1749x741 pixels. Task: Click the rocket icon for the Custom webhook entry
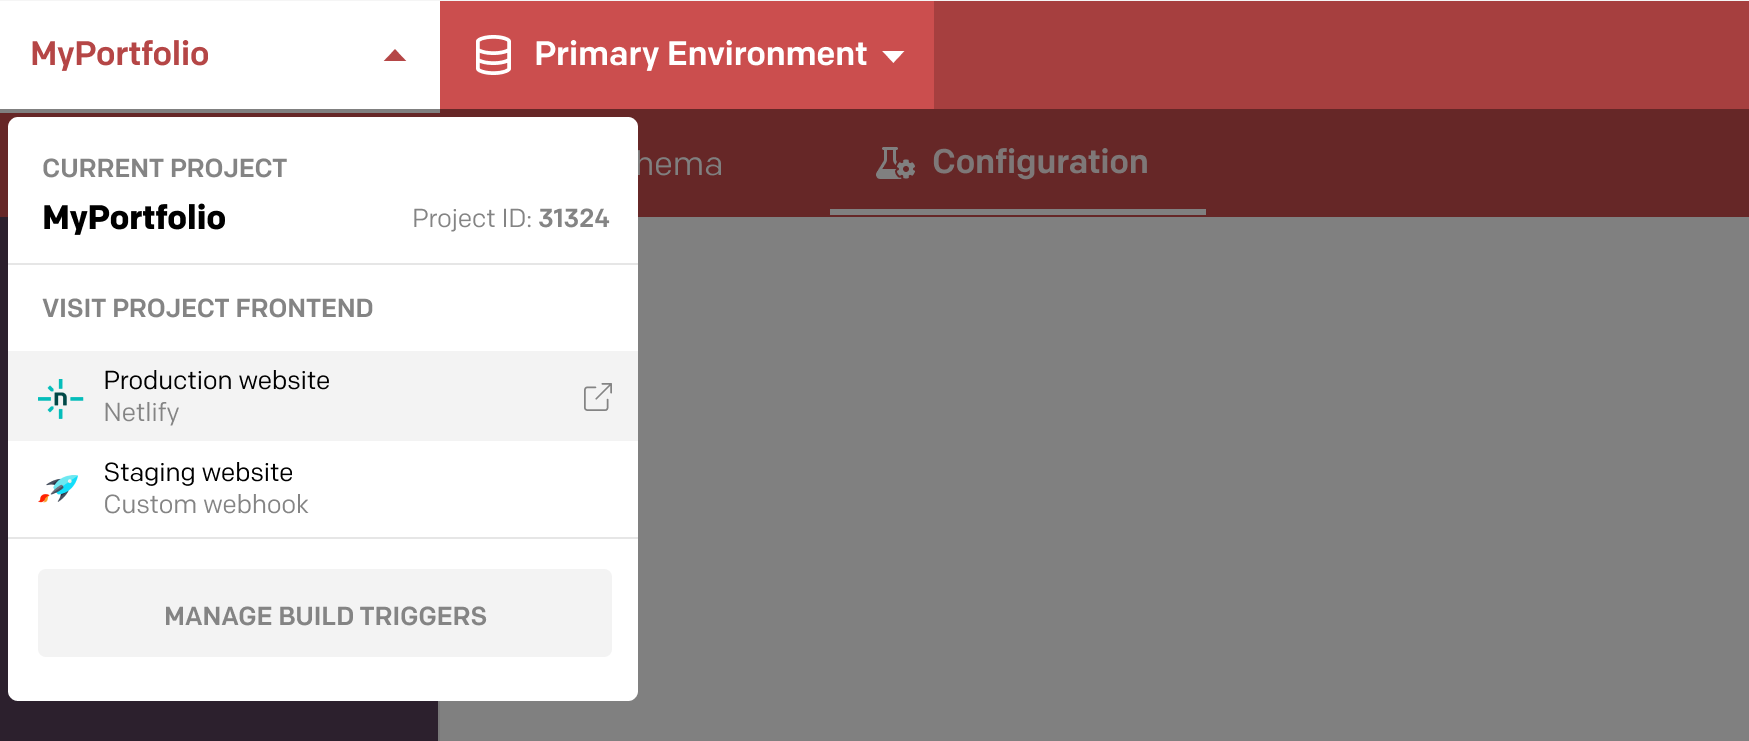tap(60, 489)
